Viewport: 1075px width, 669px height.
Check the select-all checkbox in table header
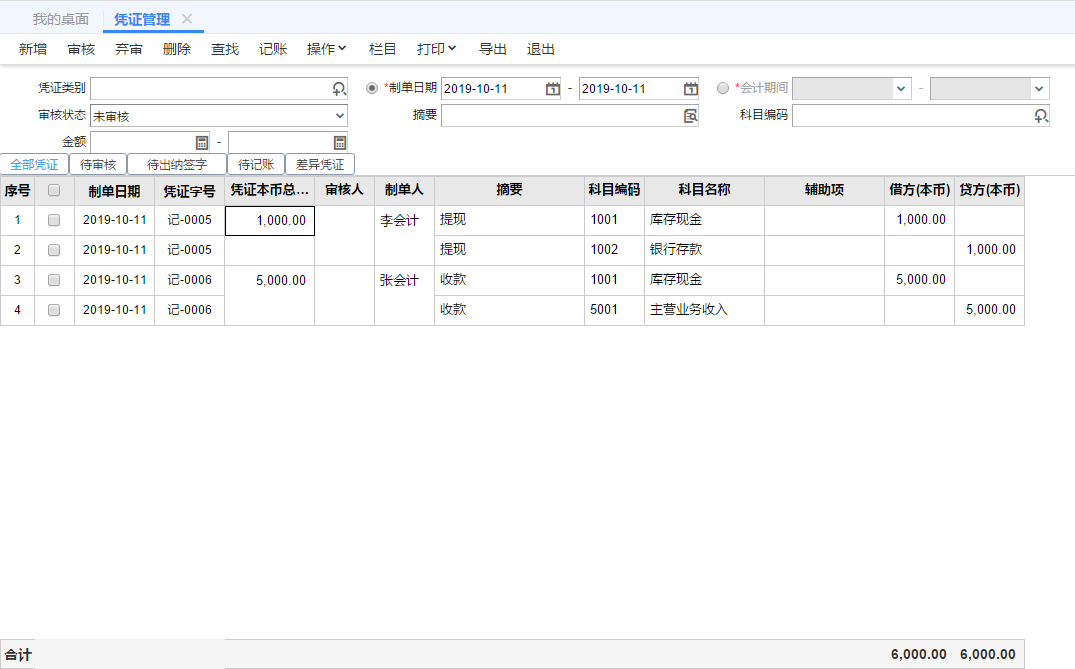[x=54, y=190]
